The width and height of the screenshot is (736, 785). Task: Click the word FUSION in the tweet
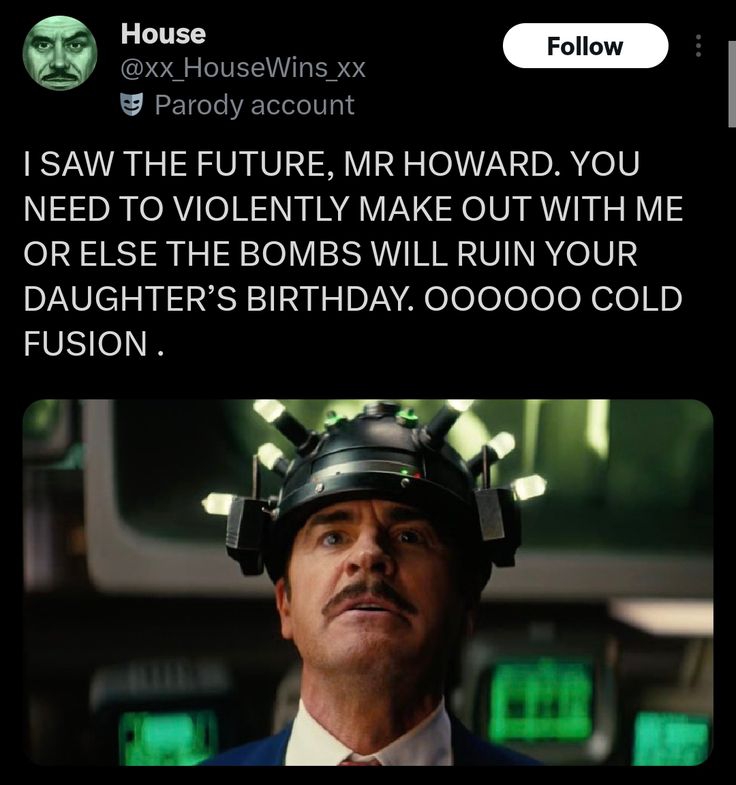tap(85, 343)
